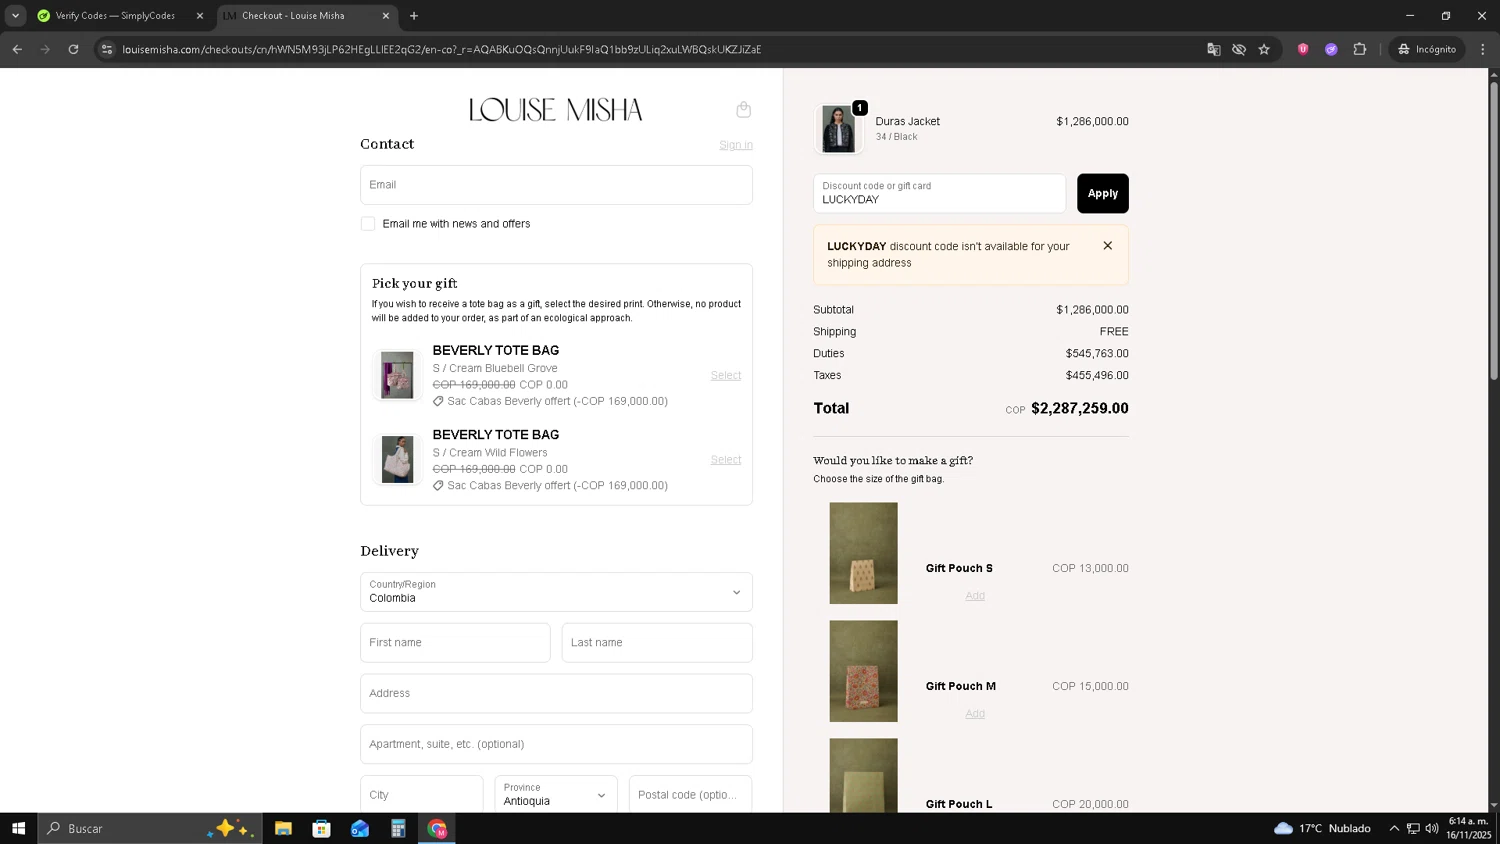Click the Total amount $2,287,259.00
Image resolution: width=1500 pixels, height=844 pixels.
tap(1080, 408)
